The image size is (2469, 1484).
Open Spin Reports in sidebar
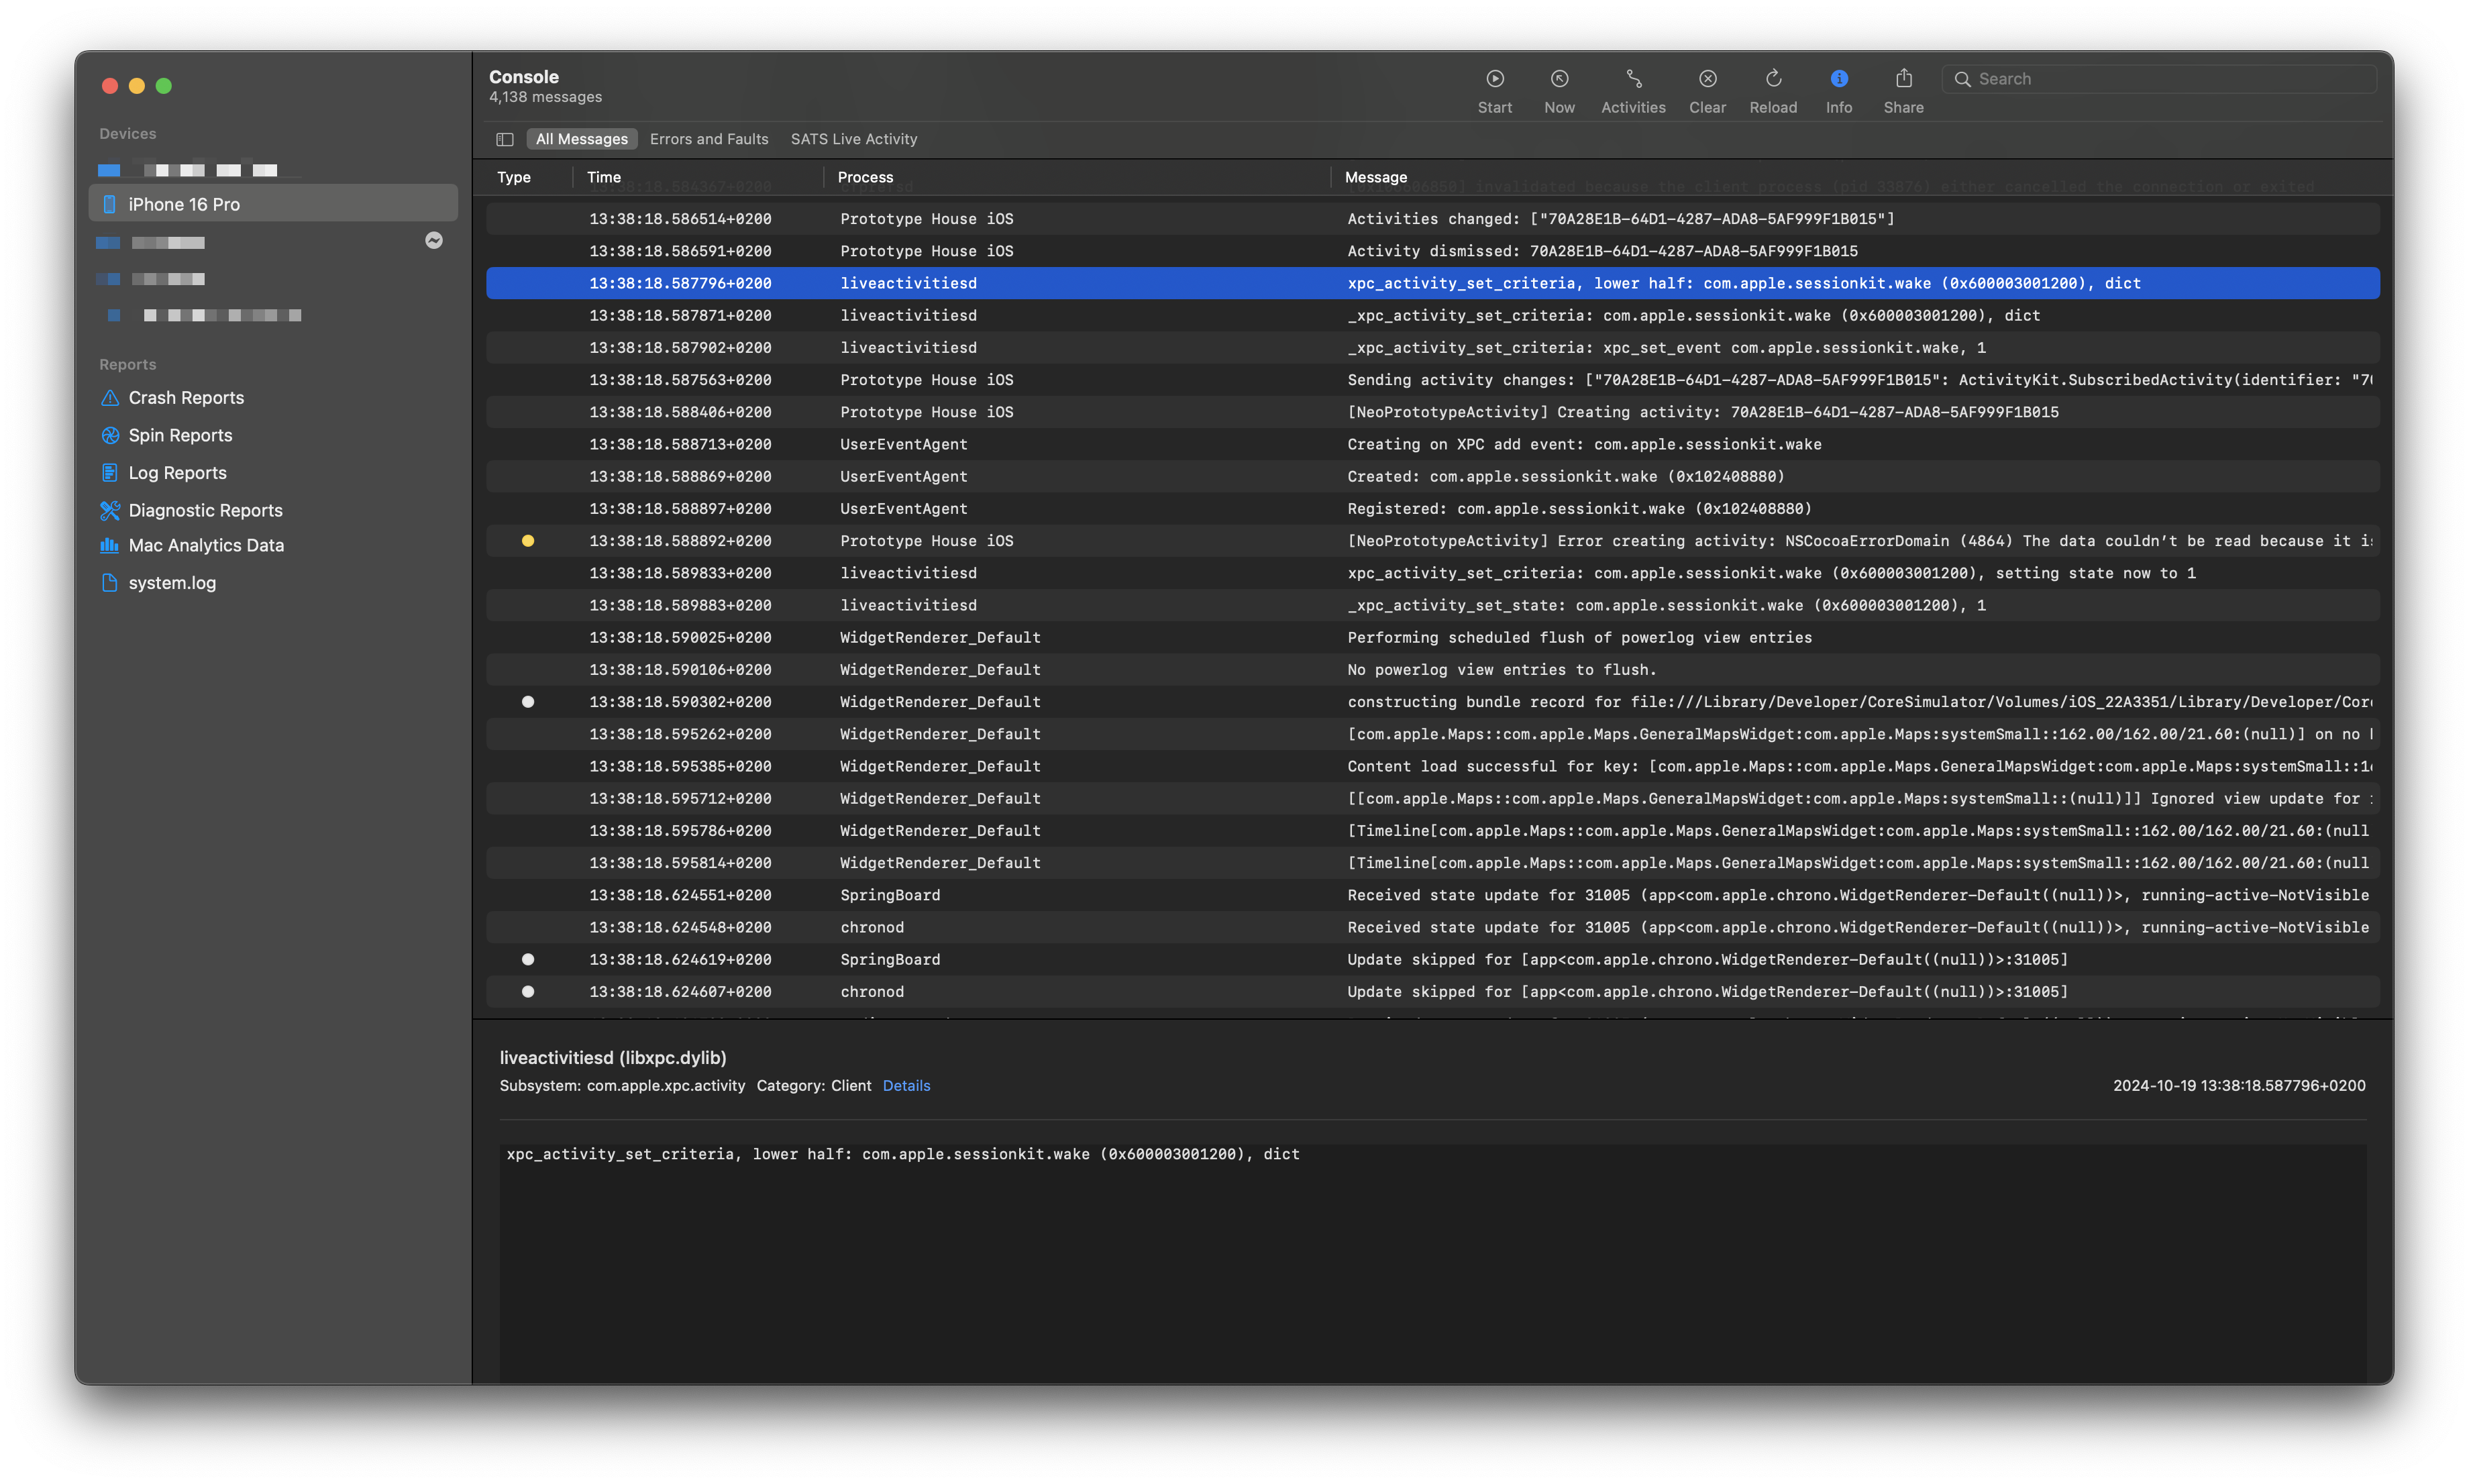pos(180,435)
